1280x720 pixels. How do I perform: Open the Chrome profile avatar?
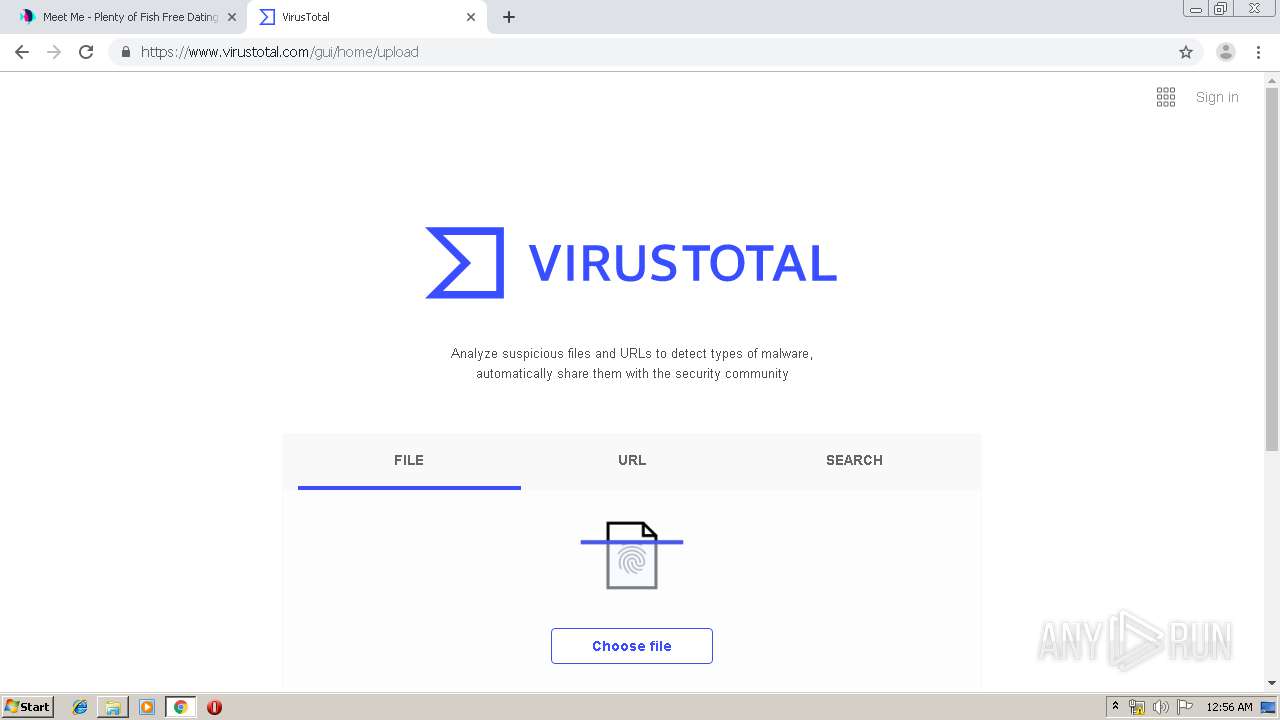click(x=1226, y=52)
